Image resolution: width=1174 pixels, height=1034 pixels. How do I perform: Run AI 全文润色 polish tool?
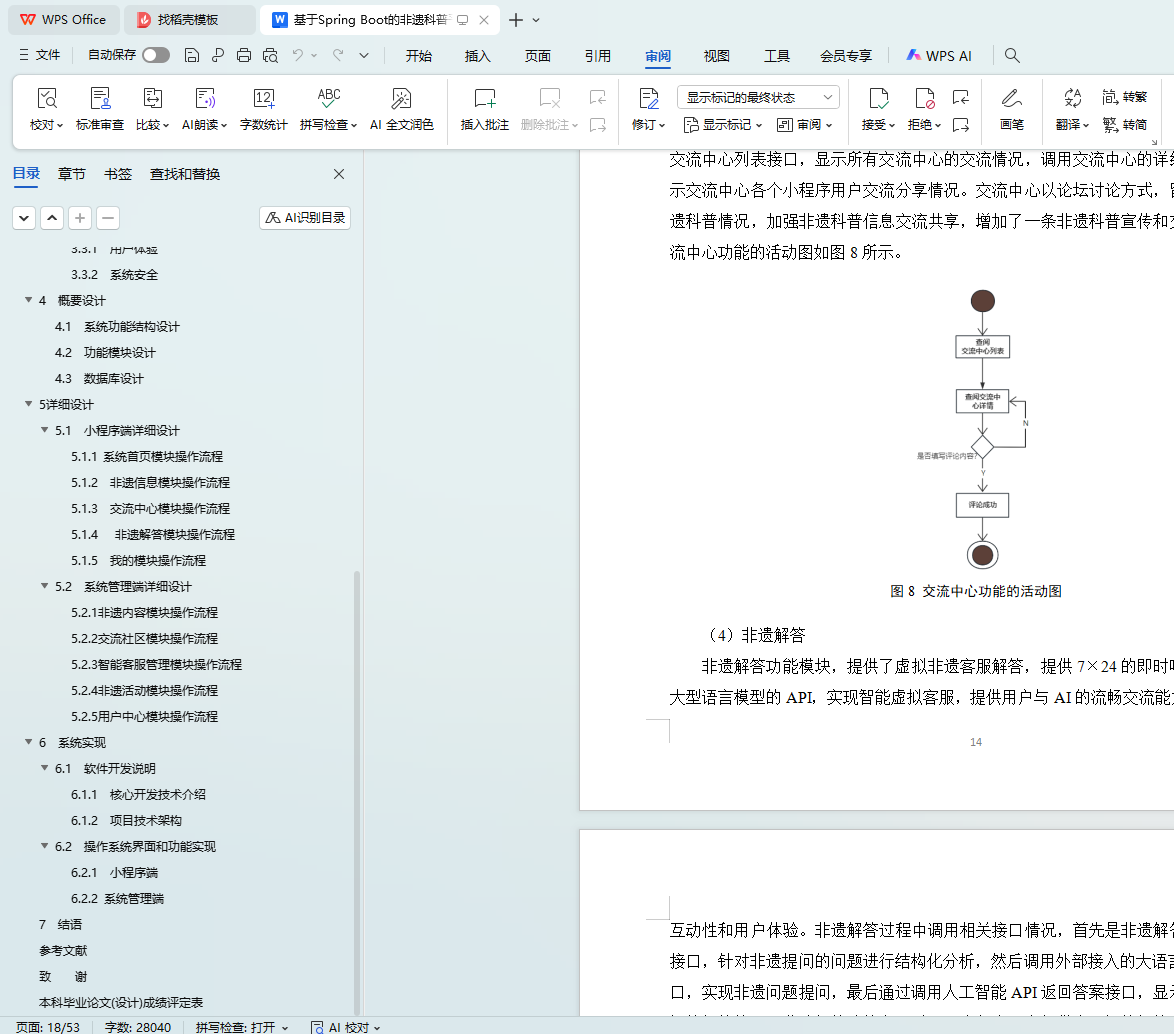401,109
